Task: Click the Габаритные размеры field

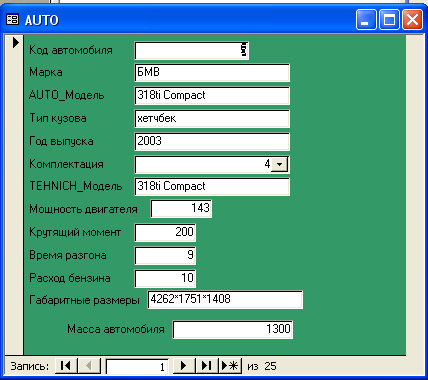Action: (x=225, y=299)
